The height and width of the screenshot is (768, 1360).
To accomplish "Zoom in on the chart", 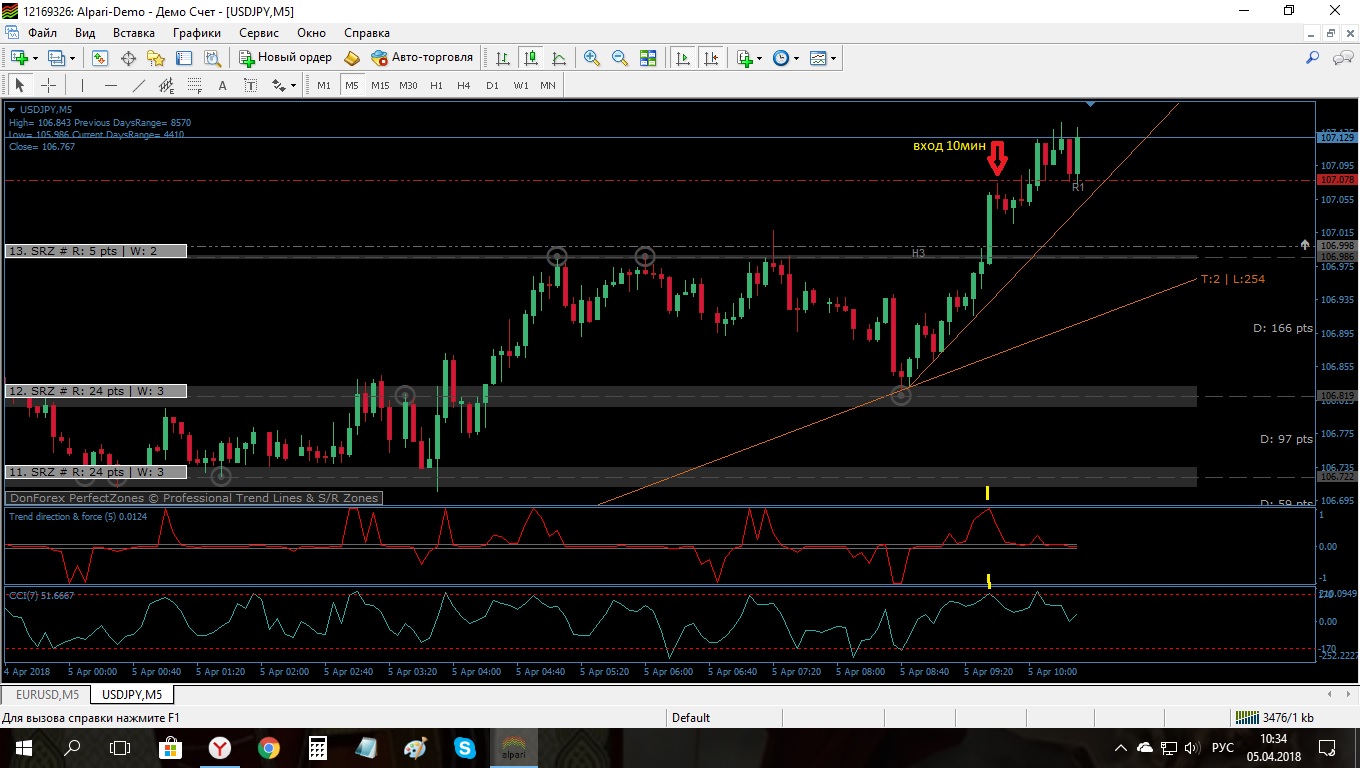I will [591, 58].
